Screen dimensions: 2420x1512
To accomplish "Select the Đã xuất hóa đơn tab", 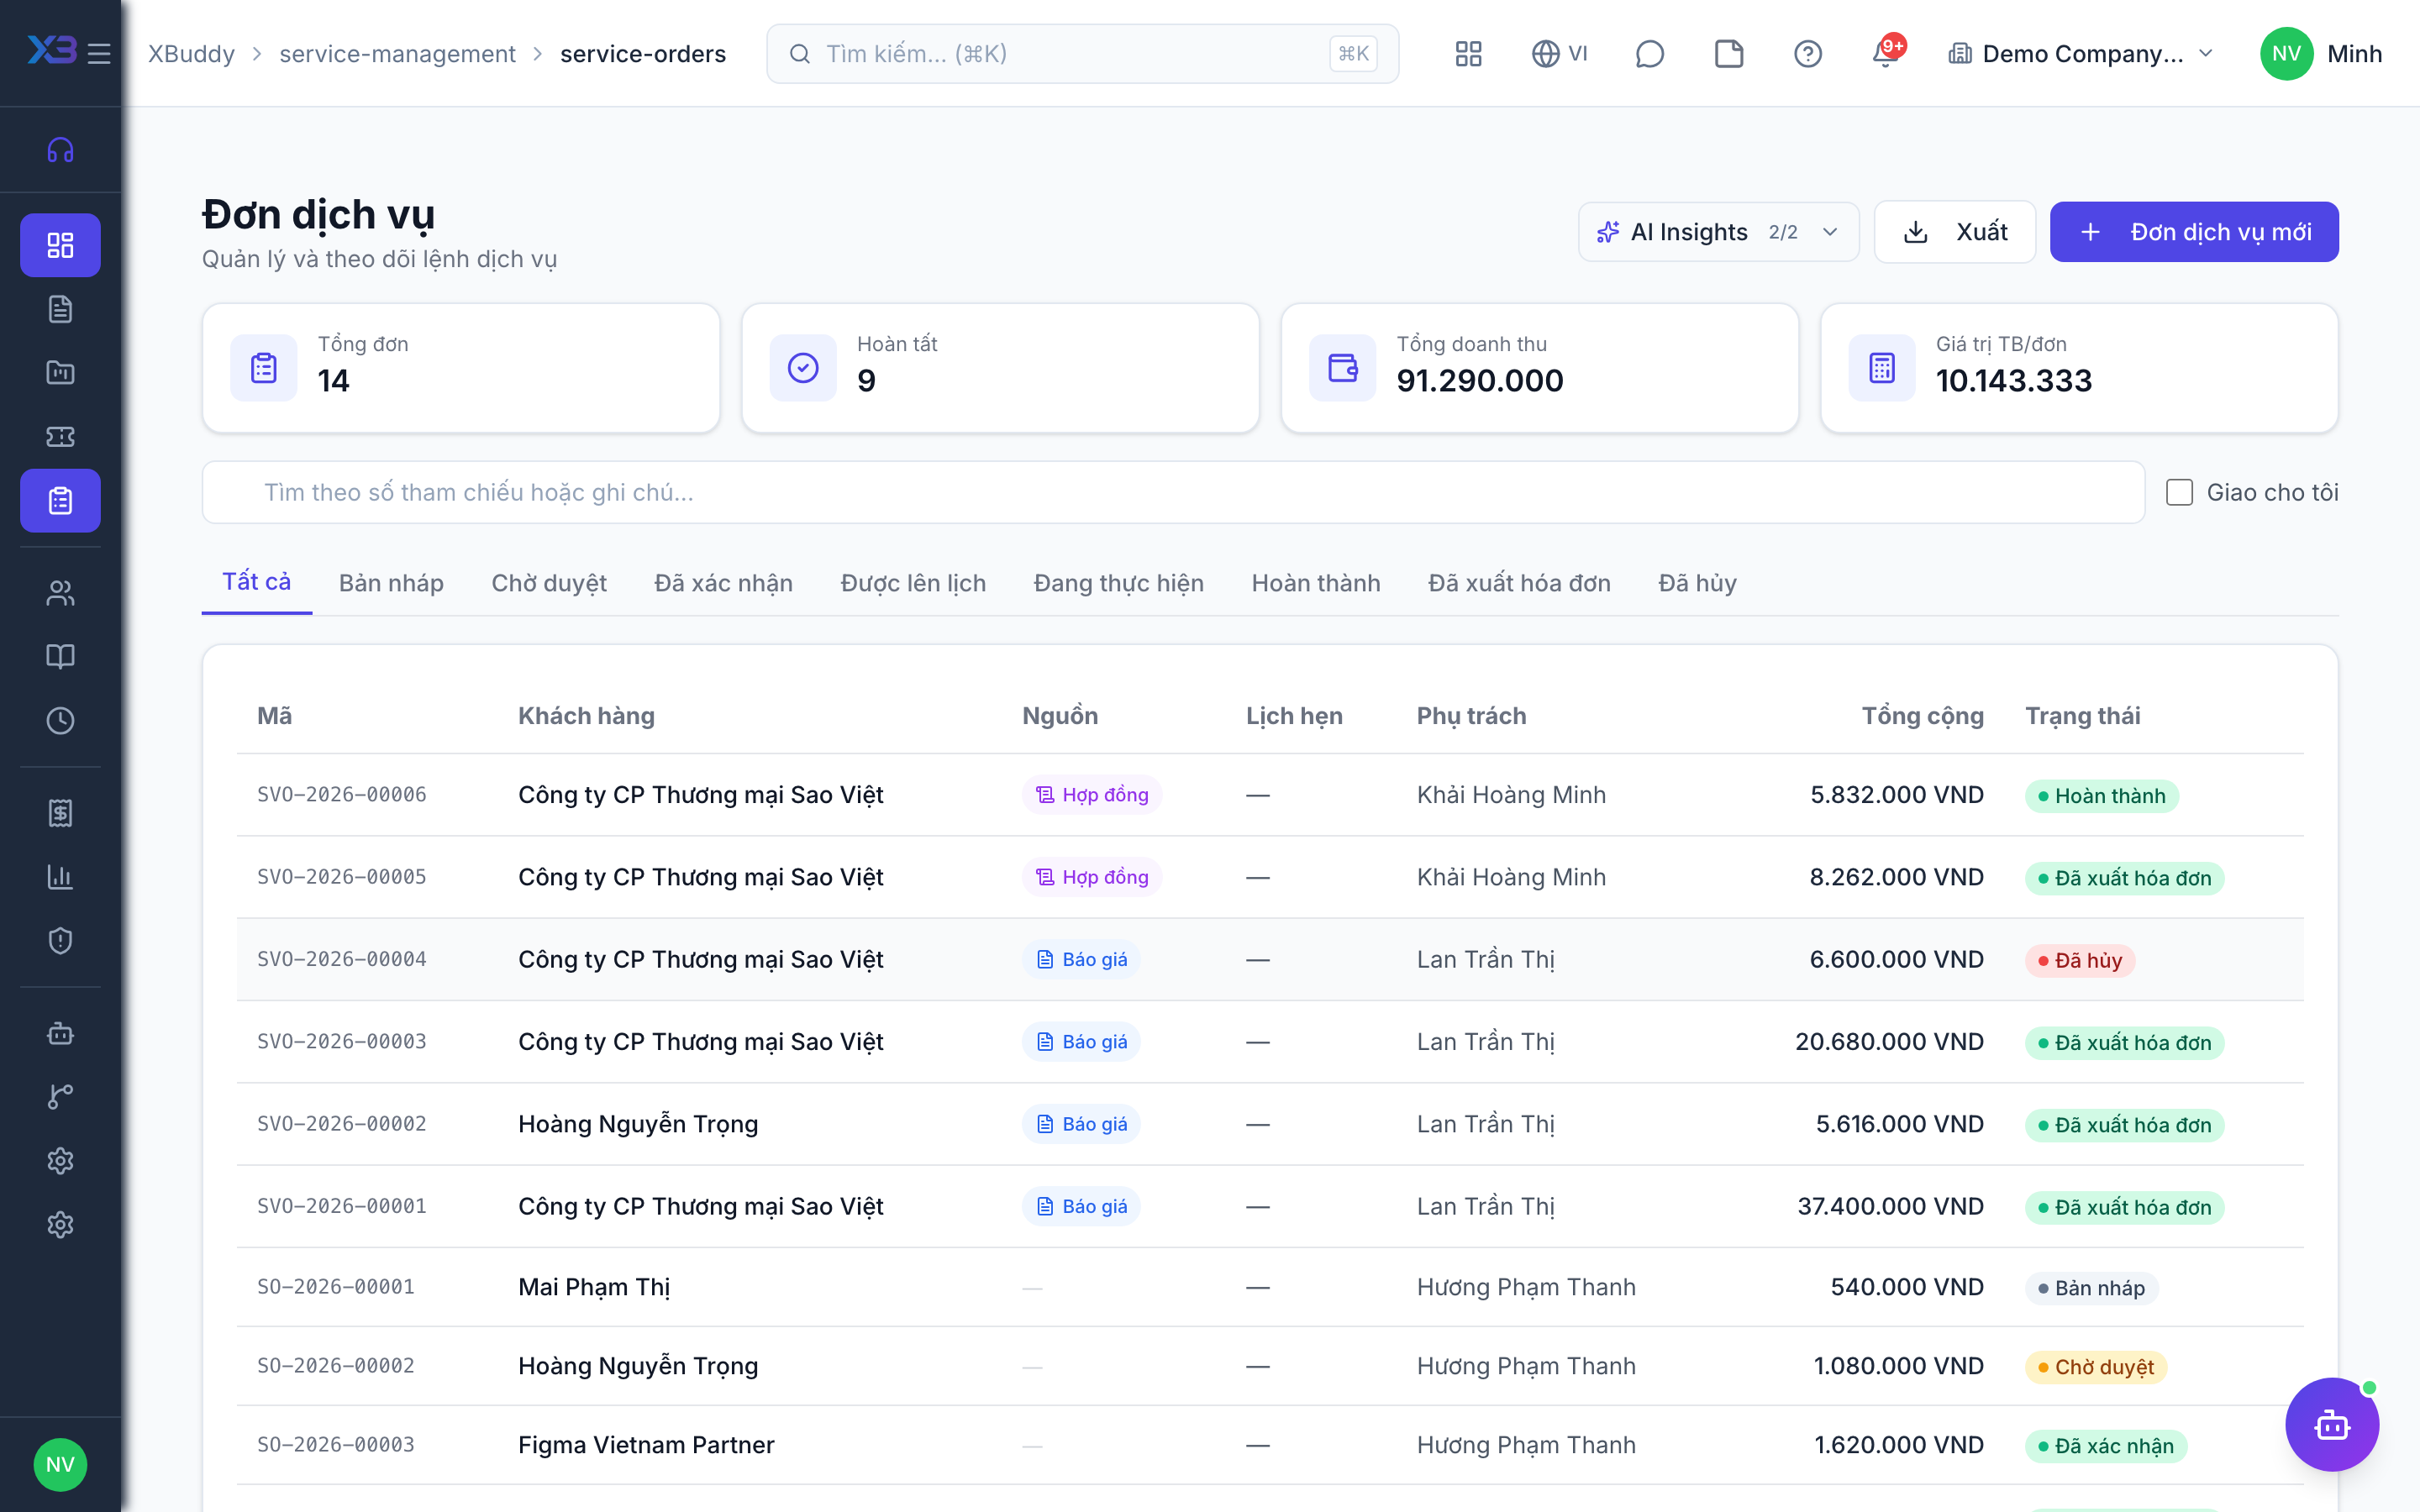I will pos(1519,583).
